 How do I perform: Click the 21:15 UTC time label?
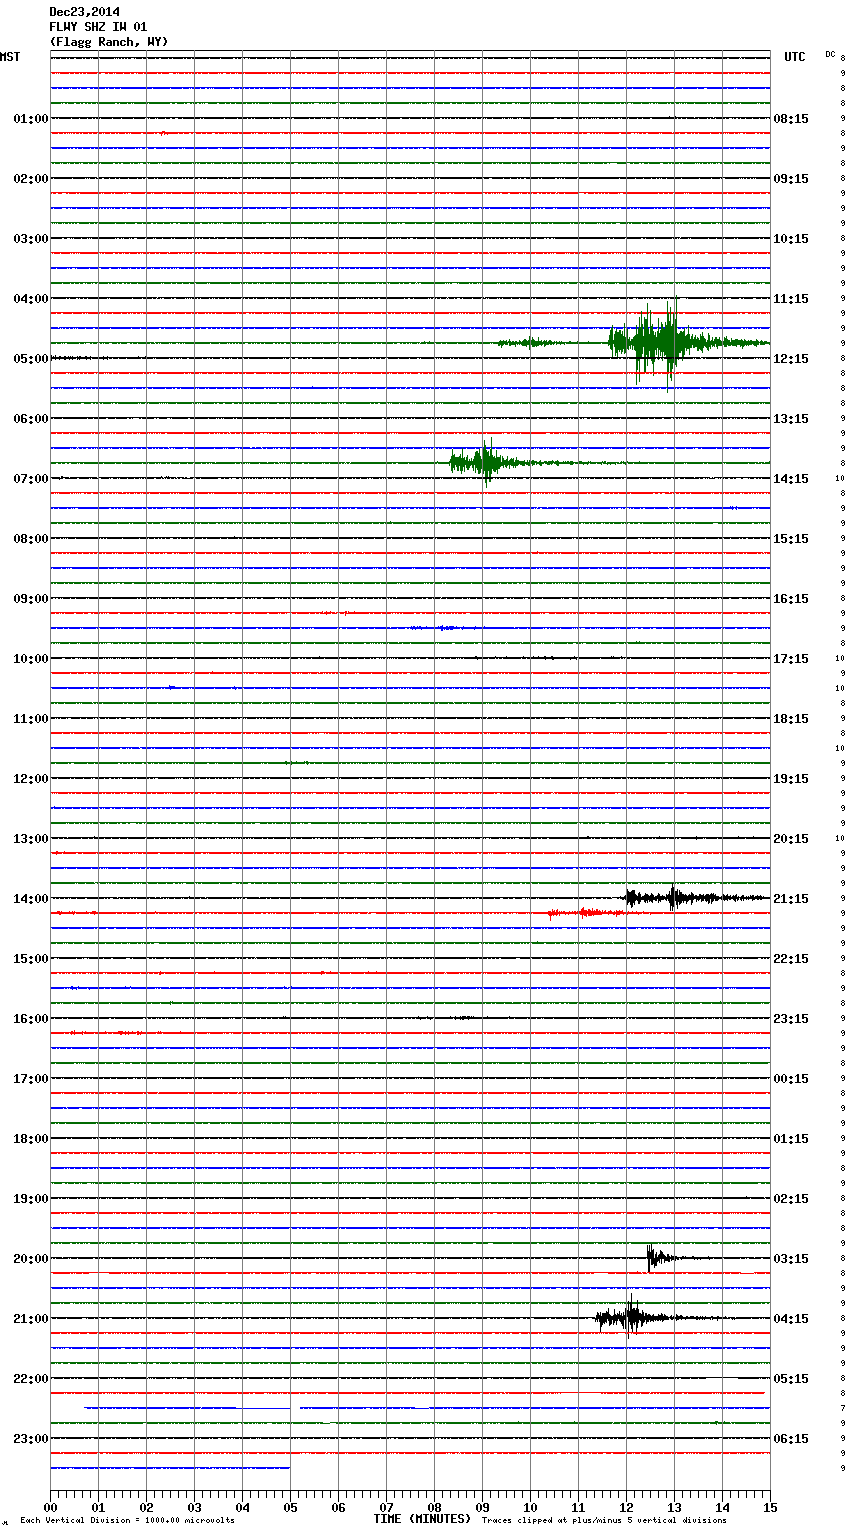click(791, 899)
